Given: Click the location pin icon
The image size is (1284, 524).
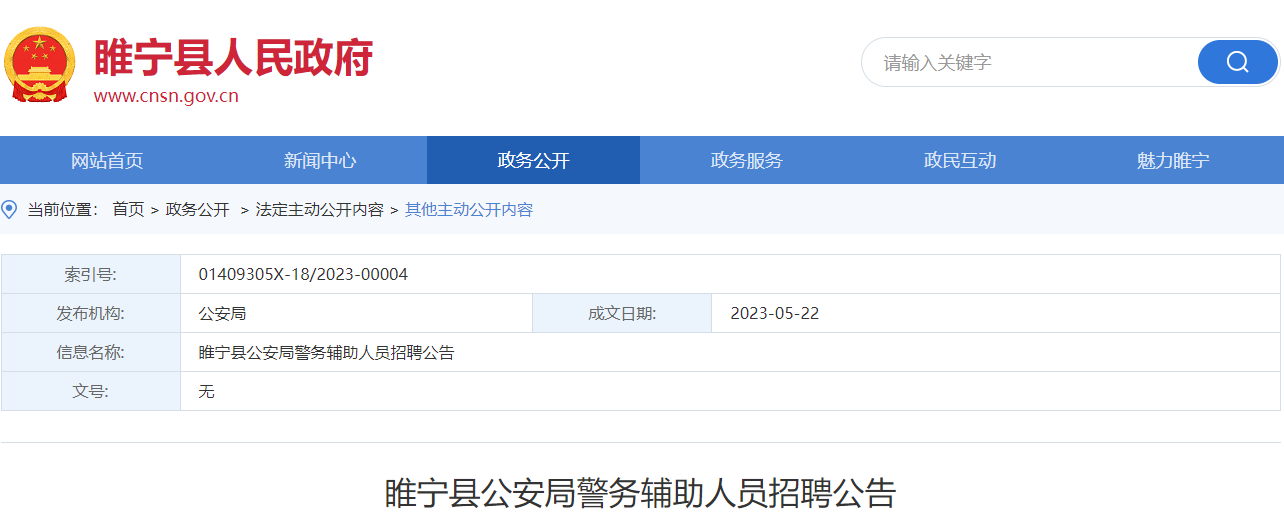Looking at the screenshot, I should [10, 209].
